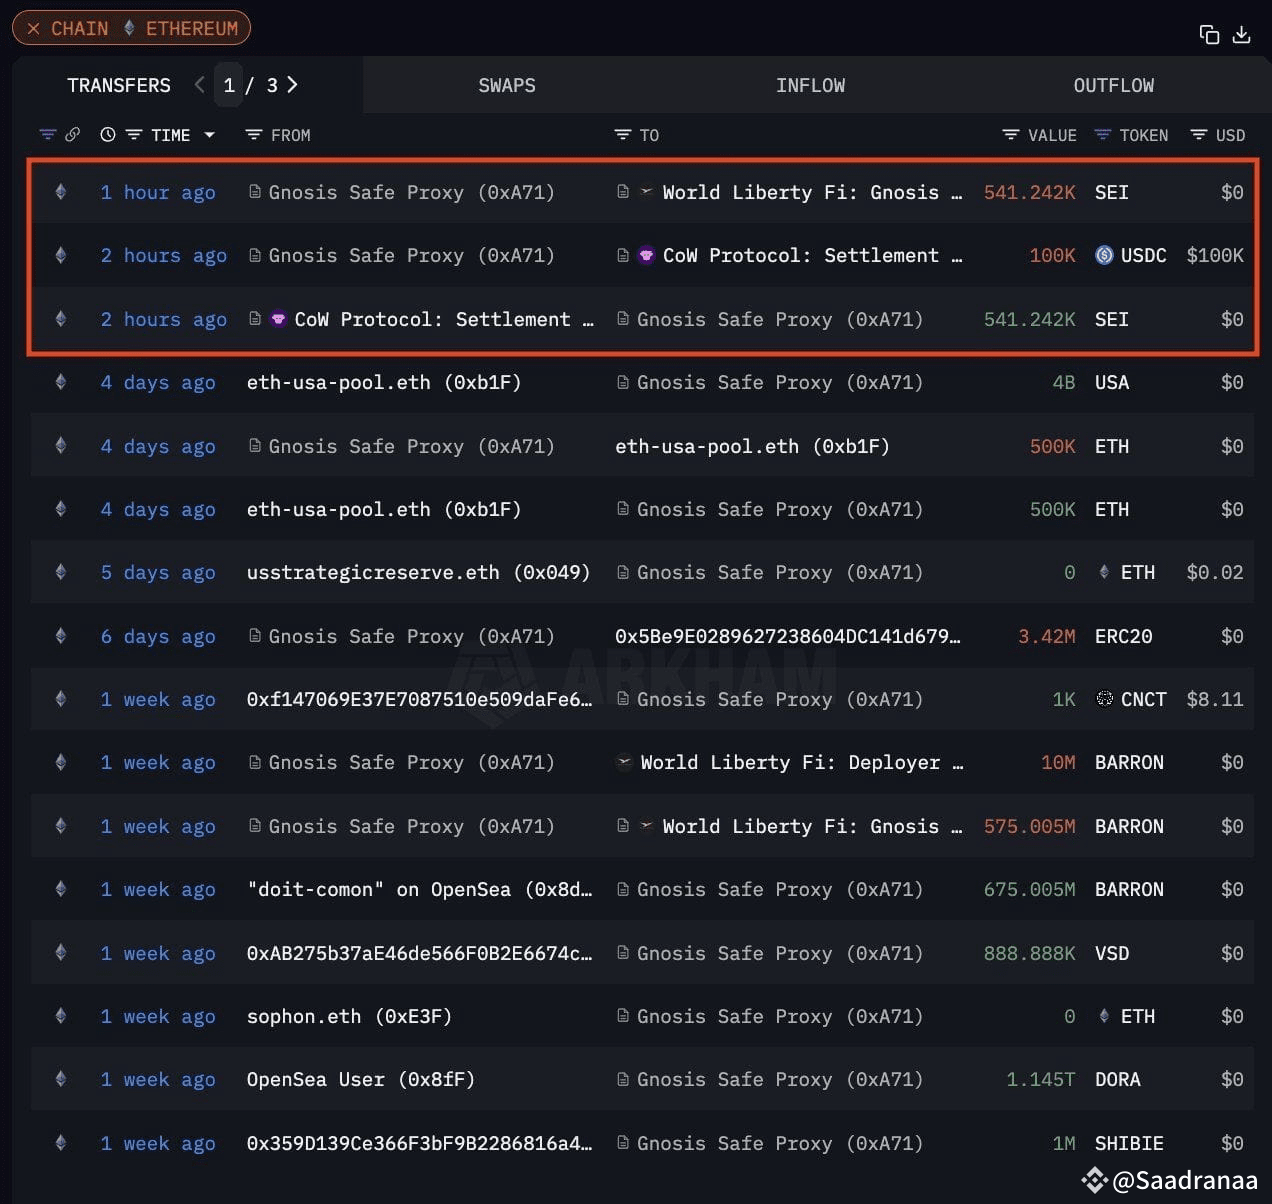Viewport: 1272px width, 1204px height.
Task: Click eth-usa-pool.eth sender in USA token row
Action: pyautogui.click(x=384, y=382)
